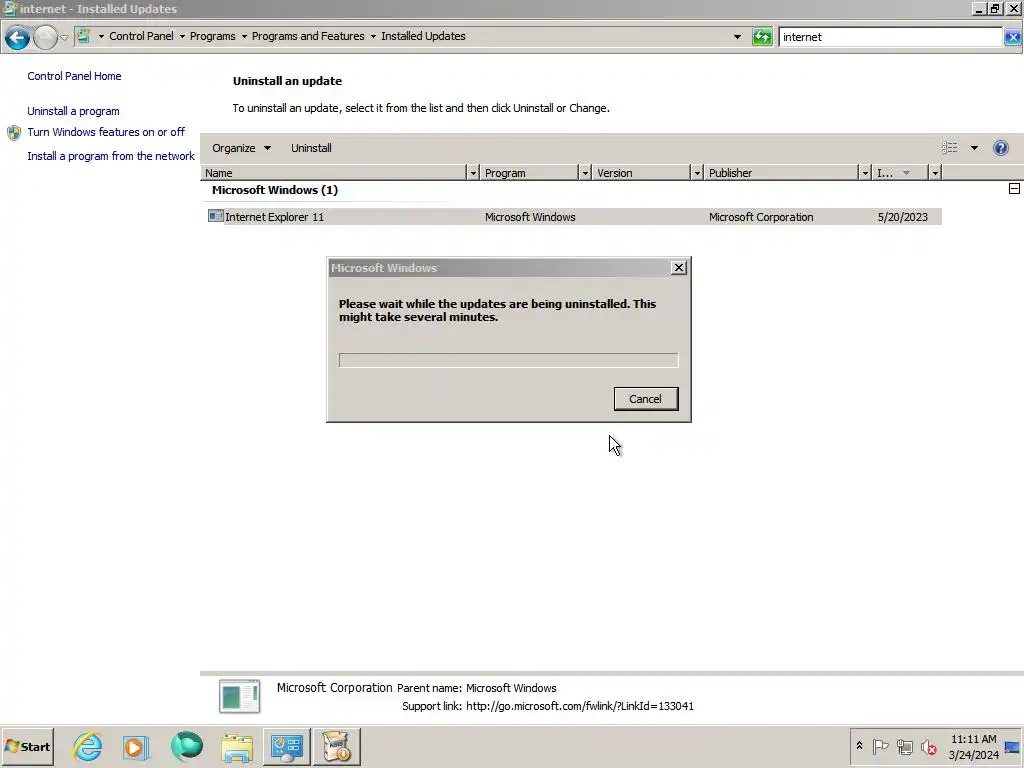Click the Show desktop tray icon
This screenshot has height=768, width=1024.
pos(1012,747)
